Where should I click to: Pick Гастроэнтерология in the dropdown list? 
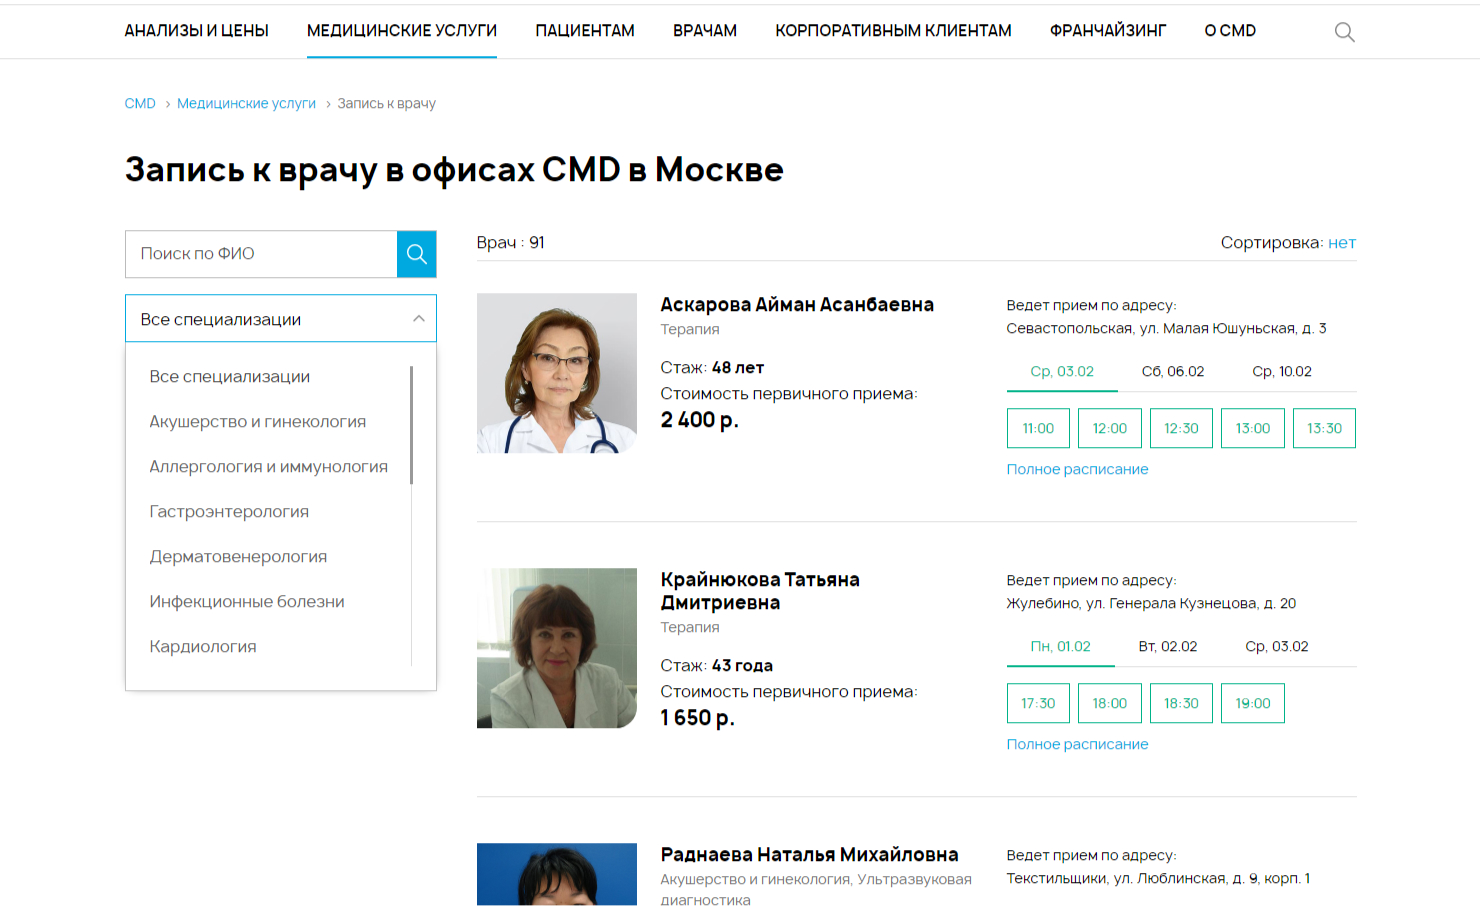[229, 512]
